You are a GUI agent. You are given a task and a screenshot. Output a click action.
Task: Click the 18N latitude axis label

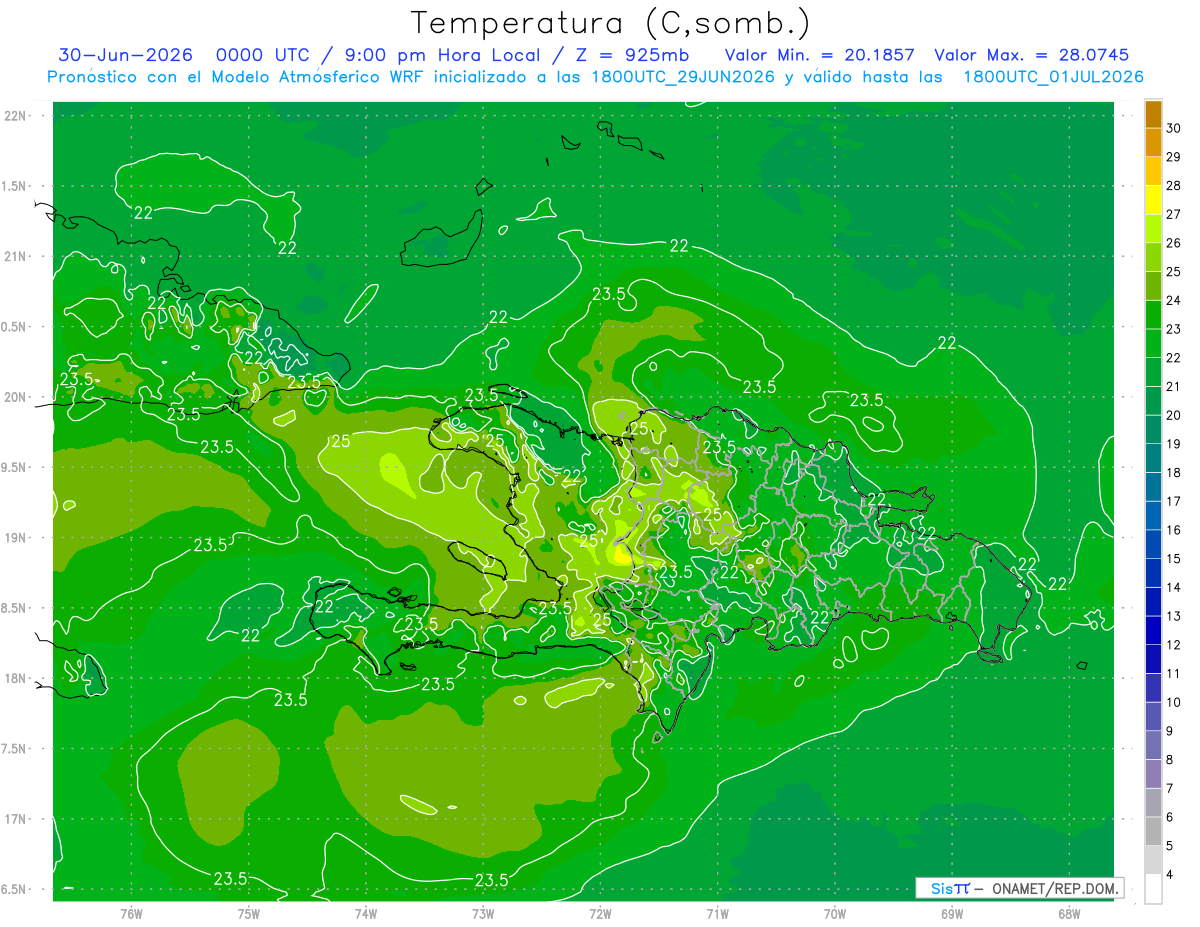pos(15,679)
